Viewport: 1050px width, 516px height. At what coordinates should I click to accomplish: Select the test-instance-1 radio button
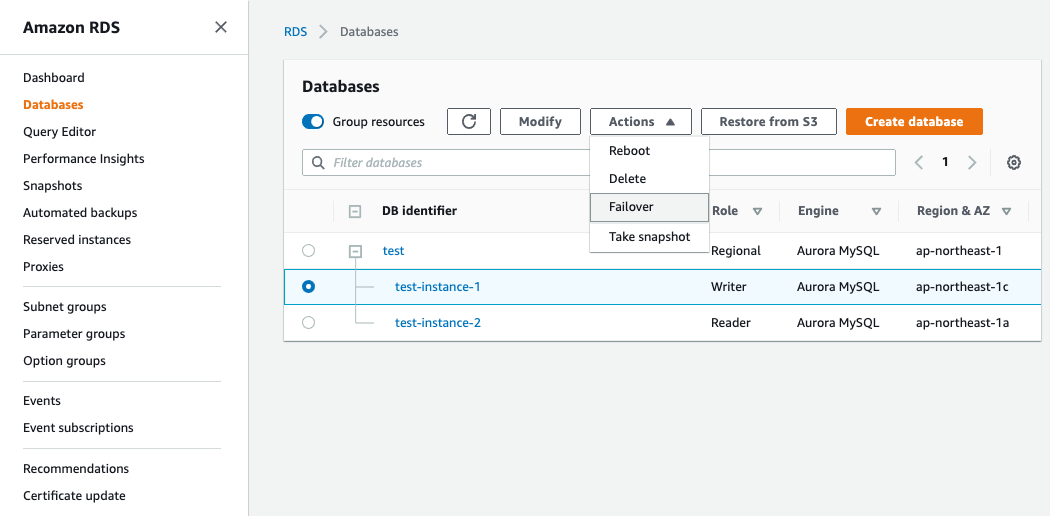[308, 286]
